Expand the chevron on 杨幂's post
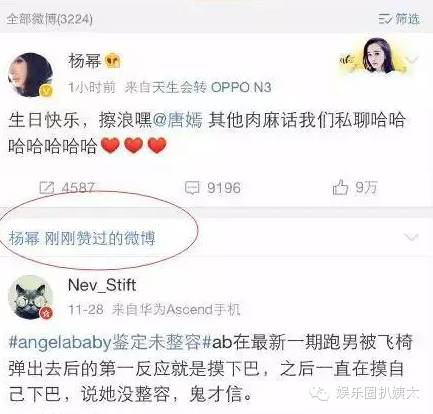This screenshot has width=433, height=414. pyautogui.click(x=412, y=60)
